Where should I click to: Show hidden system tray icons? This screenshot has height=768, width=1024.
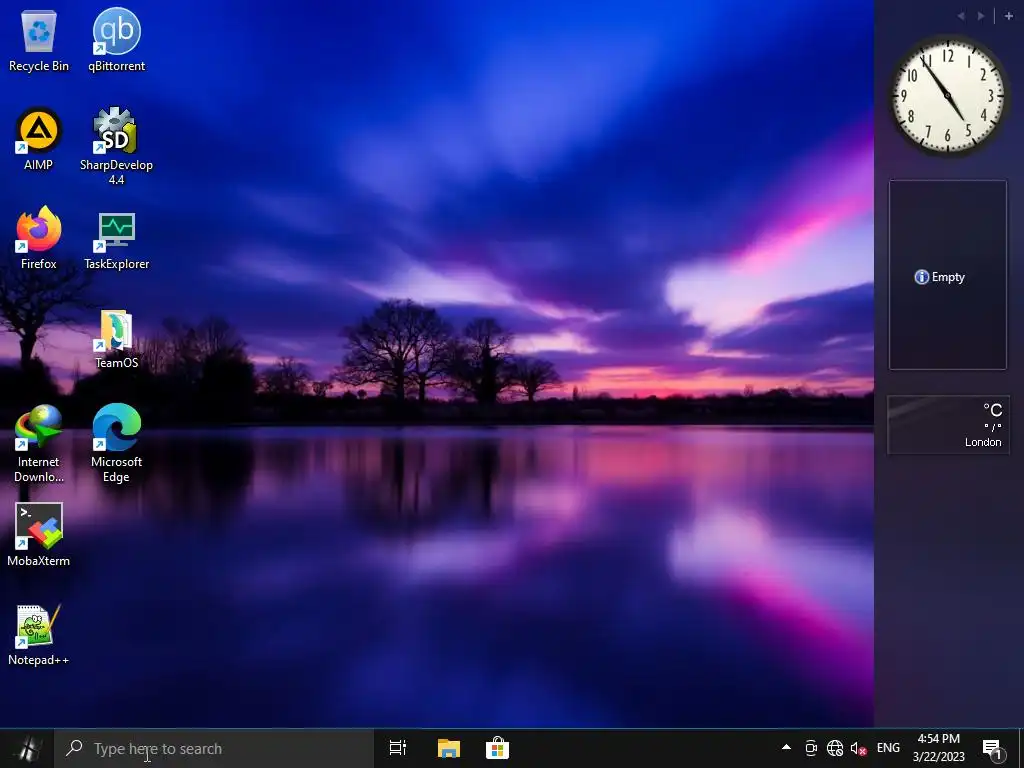pyautogui.click(x=786, y=748)
